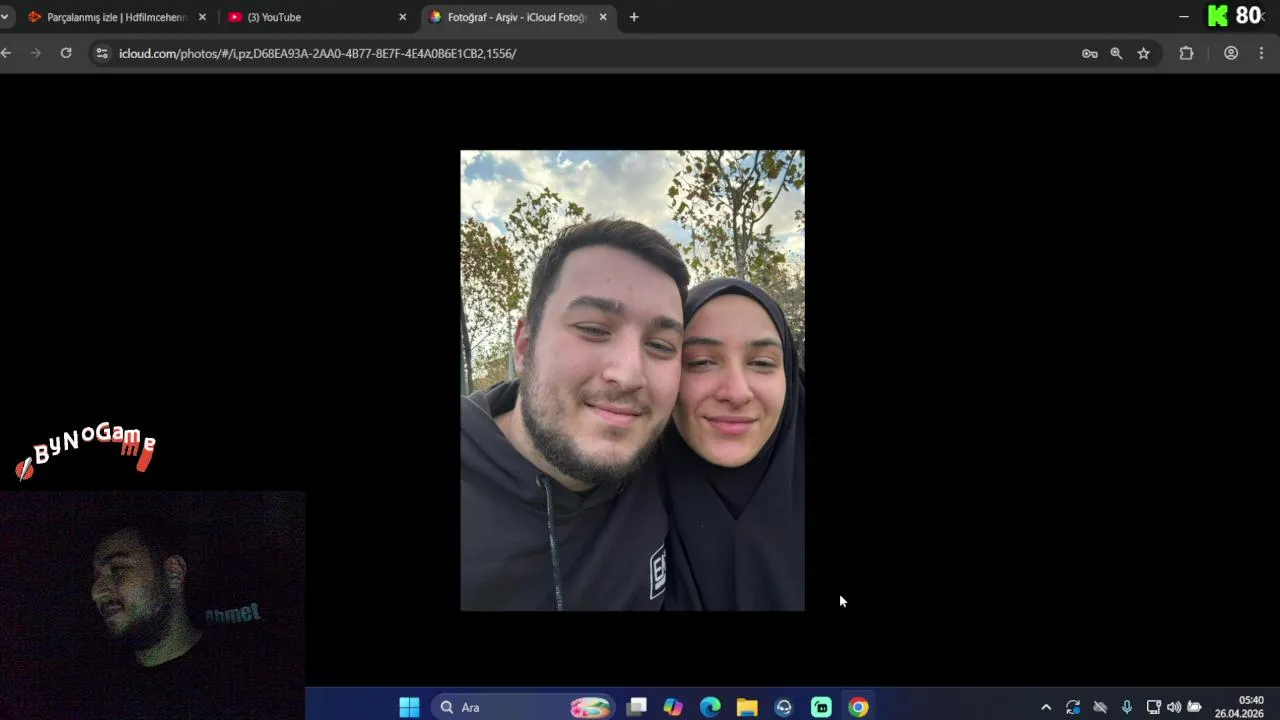The image size is (1280, 720).
Task: Minimize the Chrome window
Action: [x=1184, y=17]
